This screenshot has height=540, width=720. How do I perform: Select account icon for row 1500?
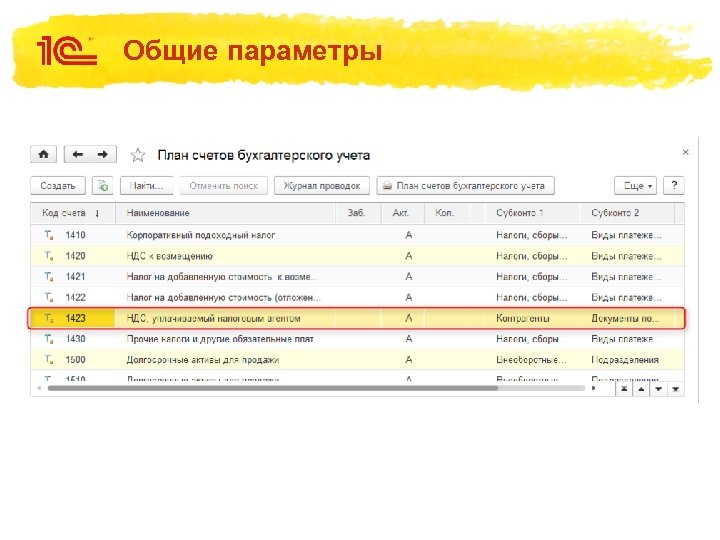49,360
